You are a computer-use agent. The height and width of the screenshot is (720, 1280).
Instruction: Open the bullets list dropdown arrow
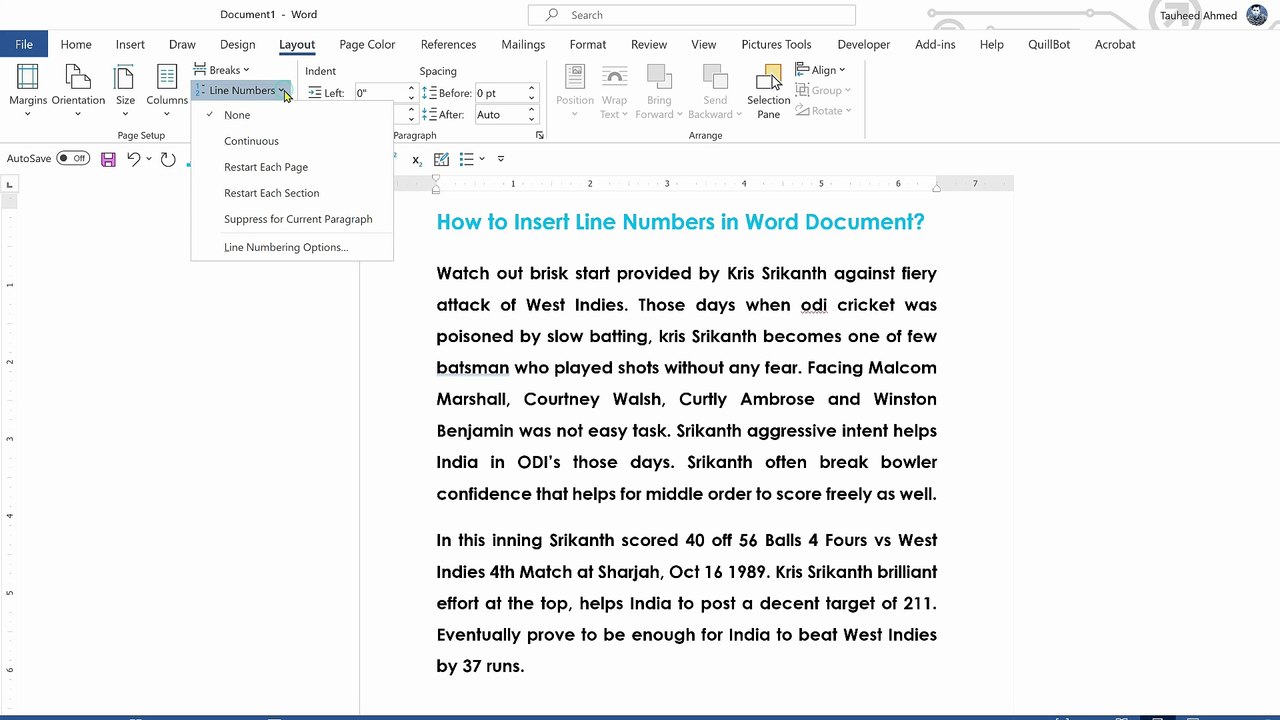(482, 159)
